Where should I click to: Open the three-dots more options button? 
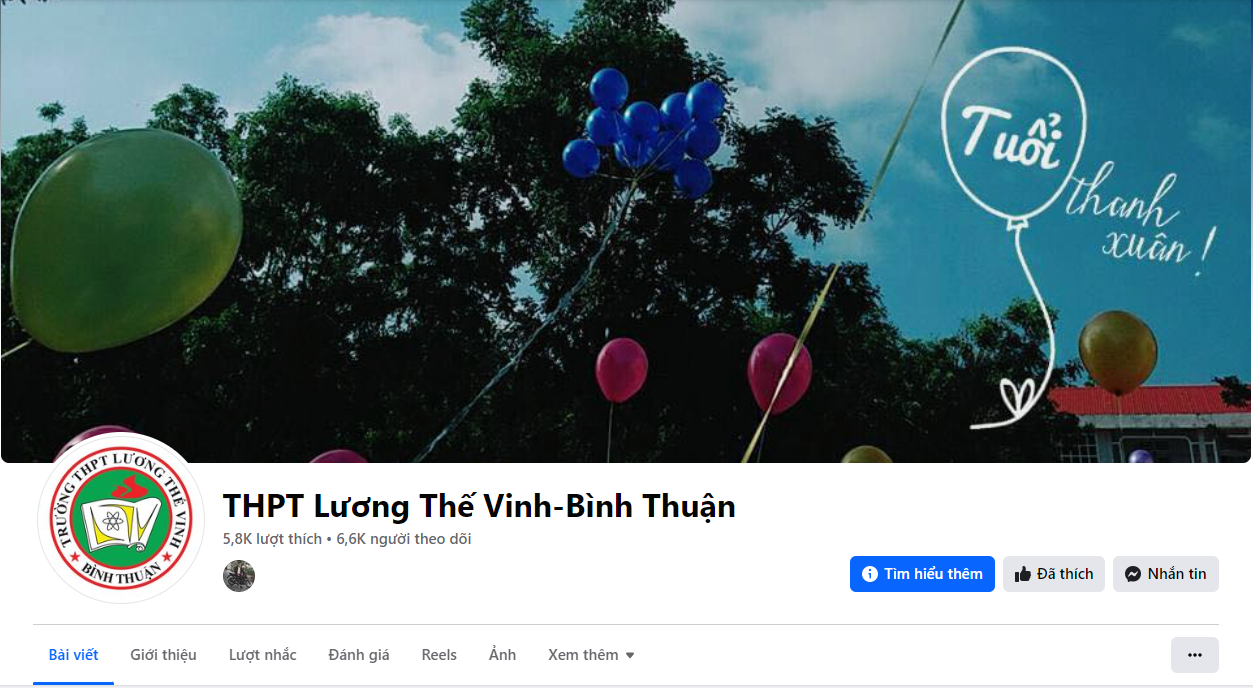(x=1195, y=655)
